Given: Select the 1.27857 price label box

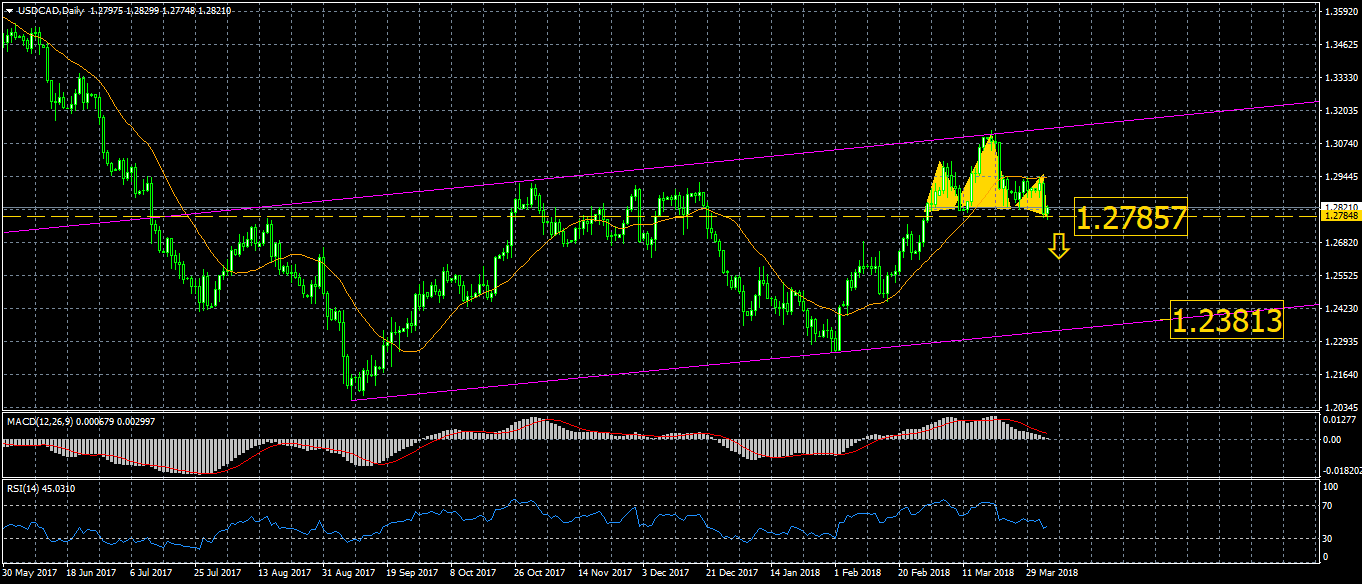Looking at the screenshot, I should pyautogui.click(x=1130, y=218).
